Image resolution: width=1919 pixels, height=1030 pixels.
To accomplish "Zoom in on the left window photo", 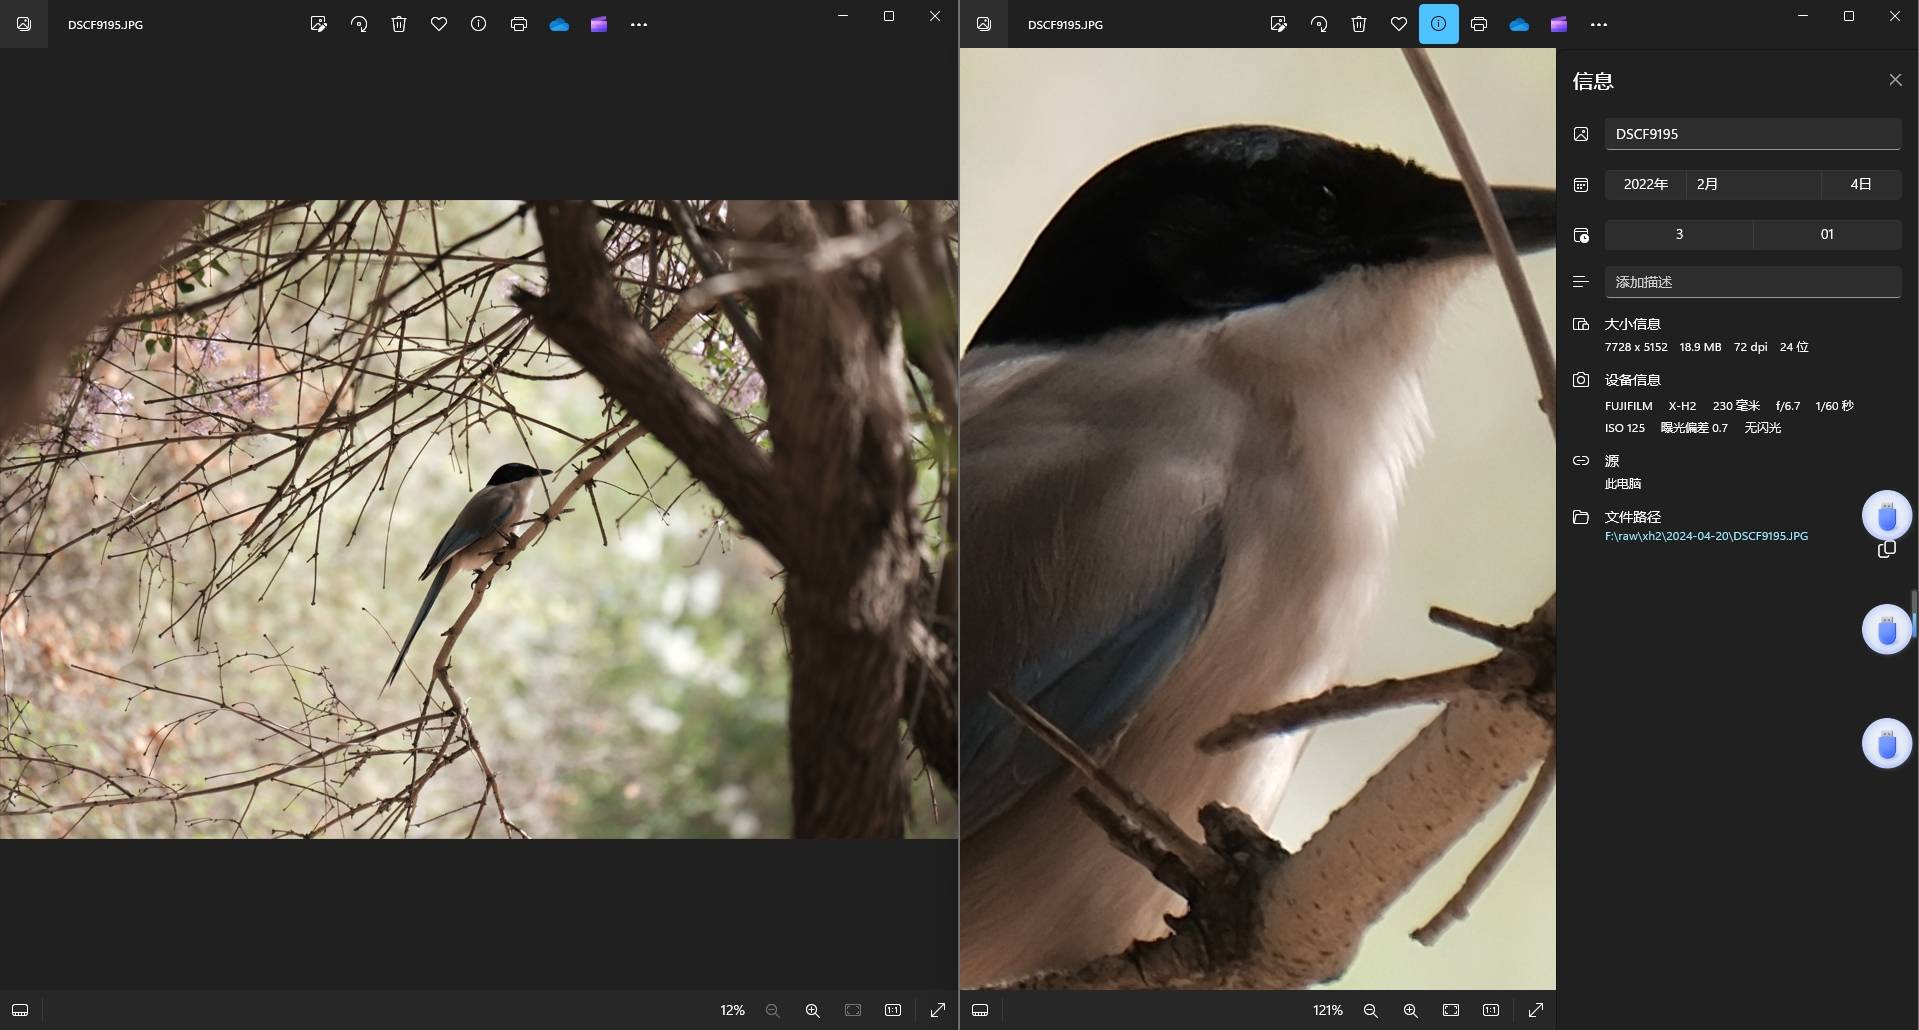I will (813, 1010).
